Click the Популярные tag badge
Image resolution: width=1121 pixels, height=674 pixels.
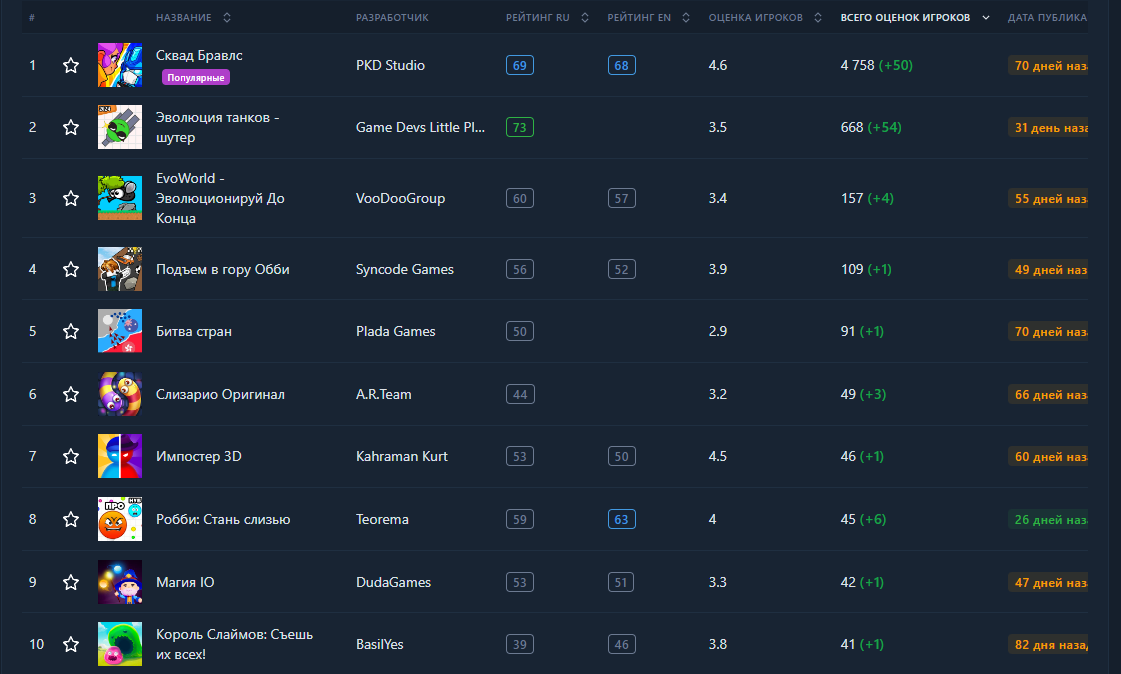(x=197, y=77)
